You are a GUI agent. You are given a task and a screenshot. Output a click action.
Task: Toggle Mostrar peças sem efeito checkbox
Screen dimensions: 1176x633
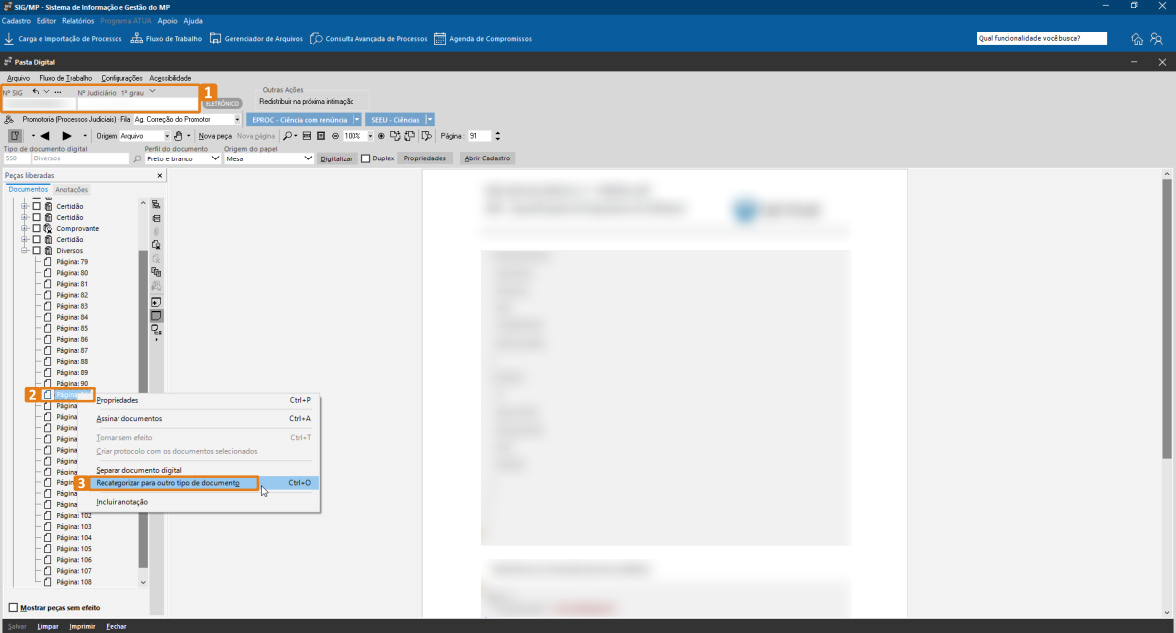click(13, 607)
